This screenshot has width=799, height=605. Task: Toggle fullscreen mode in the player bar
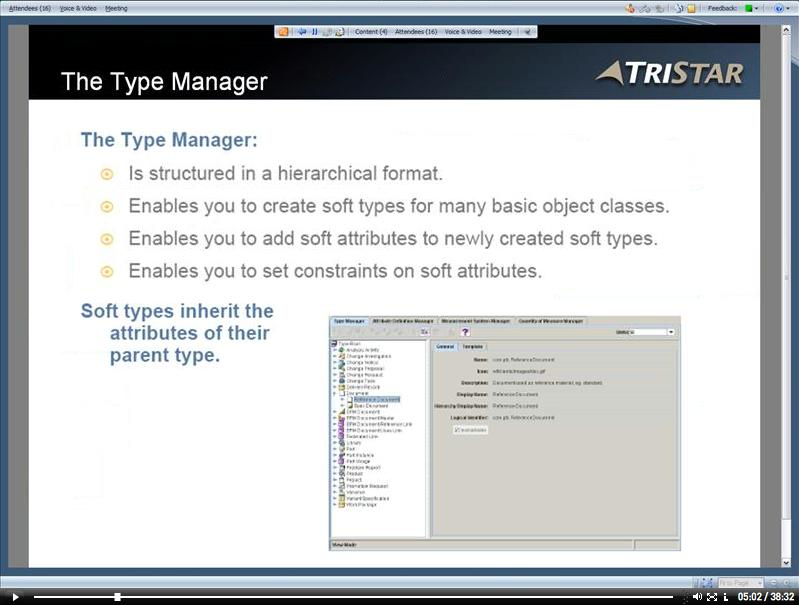711,597
